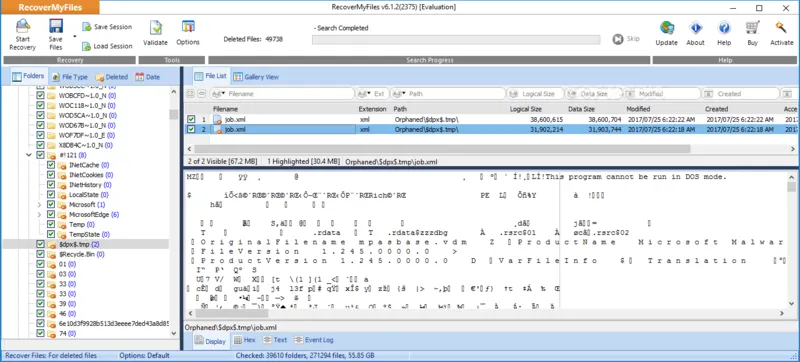The image size is (800, 362).
Task: Open the Filename filter mode dropdown
Action: 218,94
